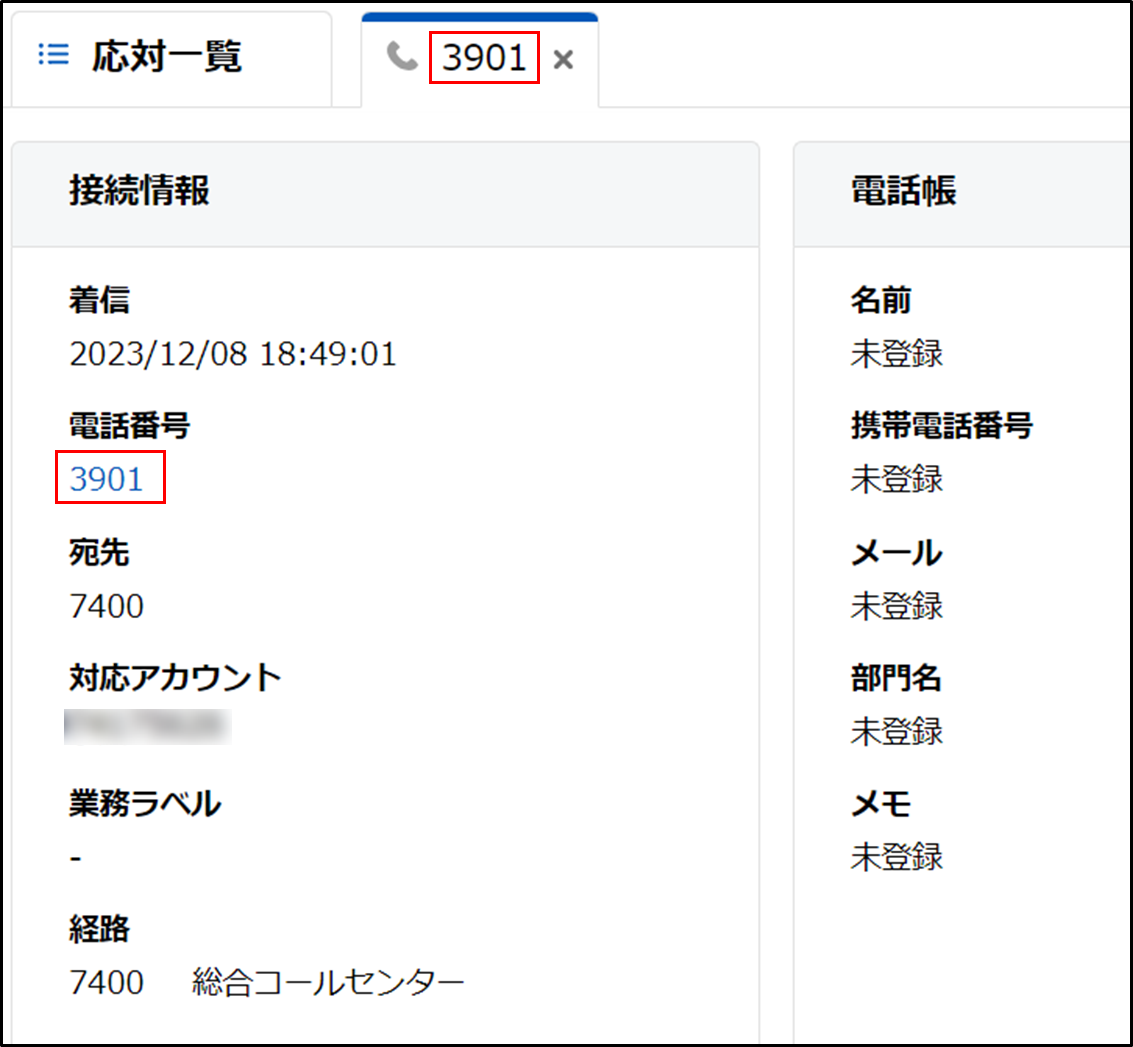Click the phone handset icon on 3901 tab

point(402,57)
